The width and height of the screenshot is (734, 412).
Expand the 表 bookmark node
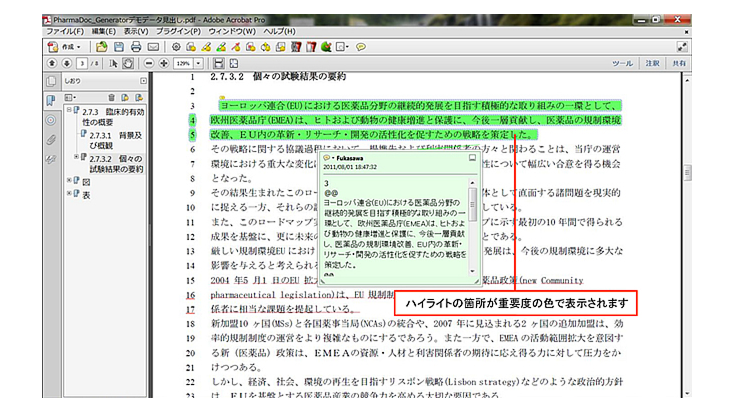click(67, 194)
